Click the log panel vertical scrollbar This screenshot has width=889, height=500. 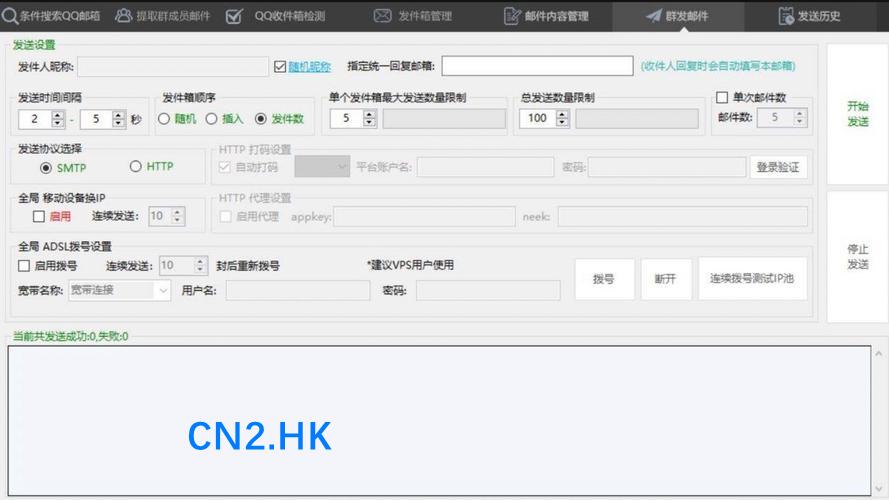pyautogui.click(x=879, y=420)
